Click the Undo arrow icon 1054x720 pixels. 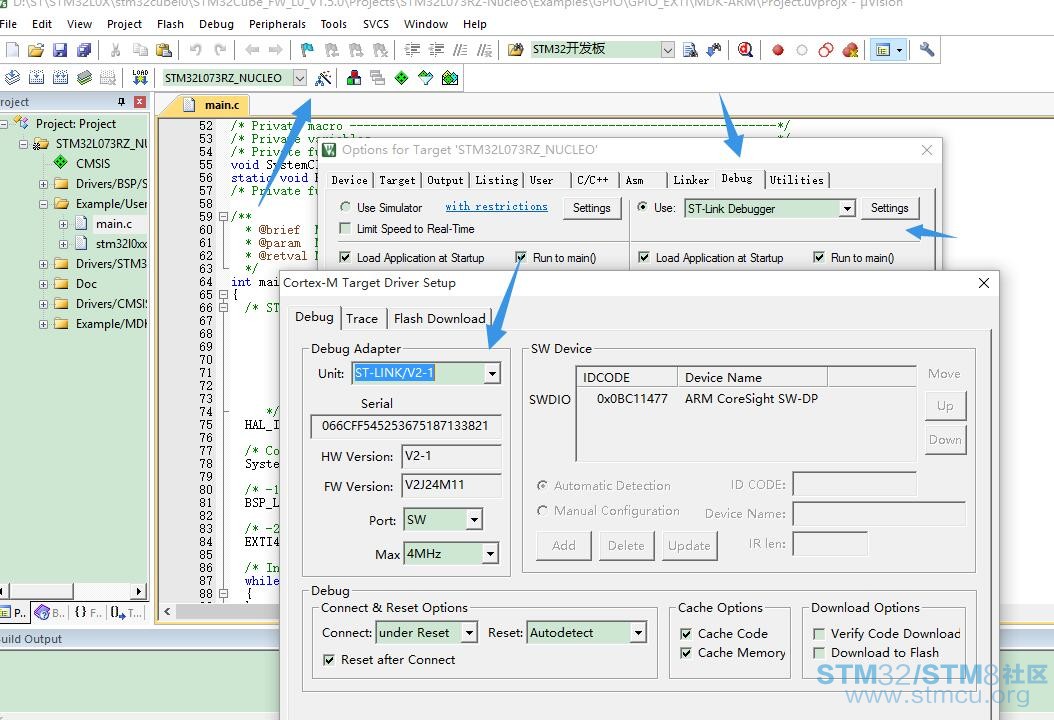(x=196, y=50)
